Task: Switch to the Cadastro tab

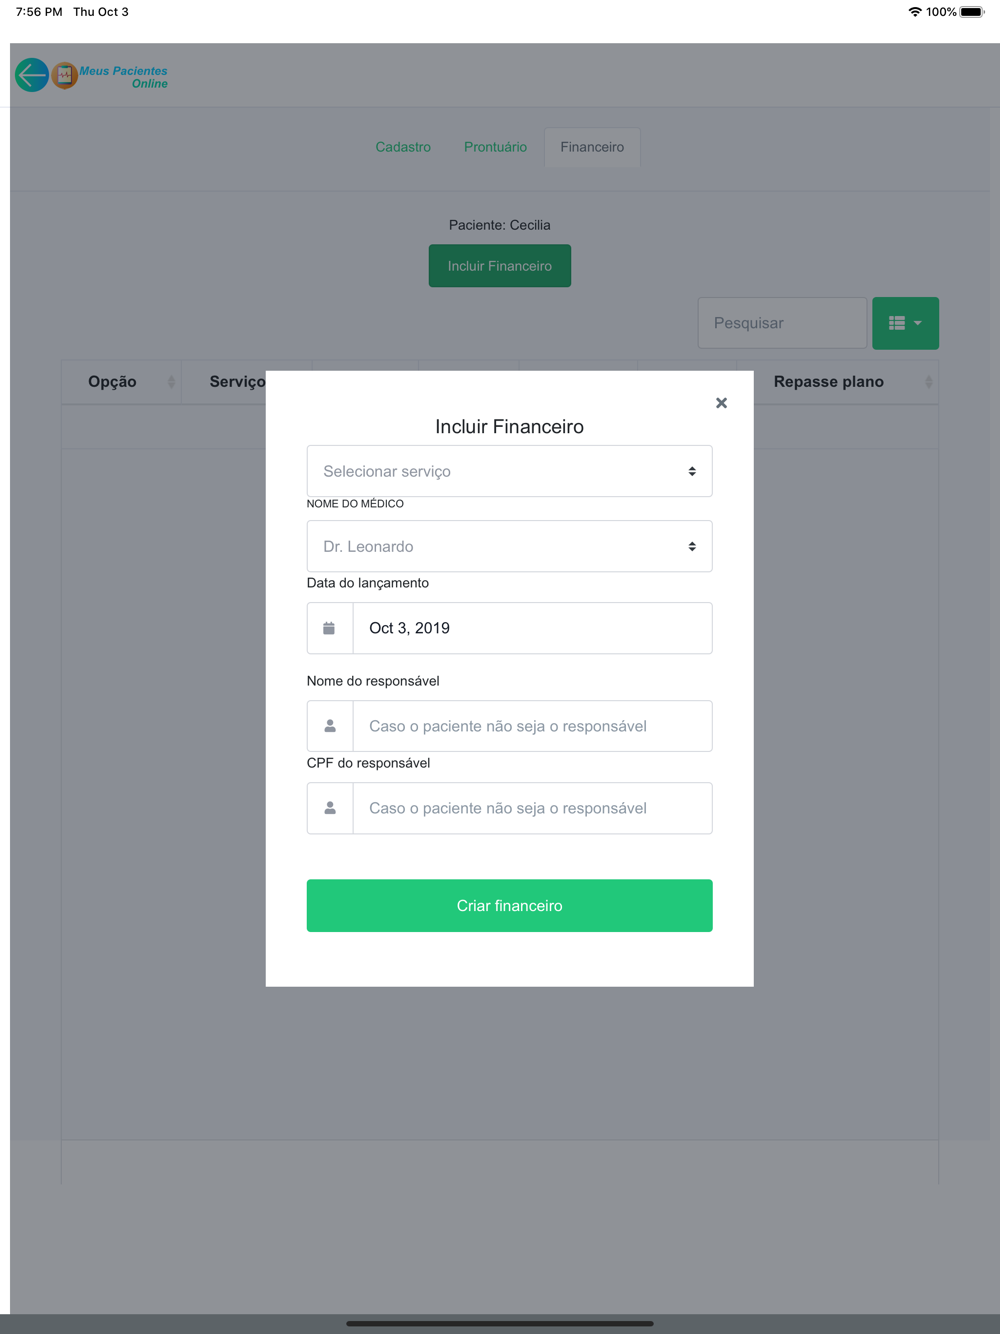Action: click(403, 147)
